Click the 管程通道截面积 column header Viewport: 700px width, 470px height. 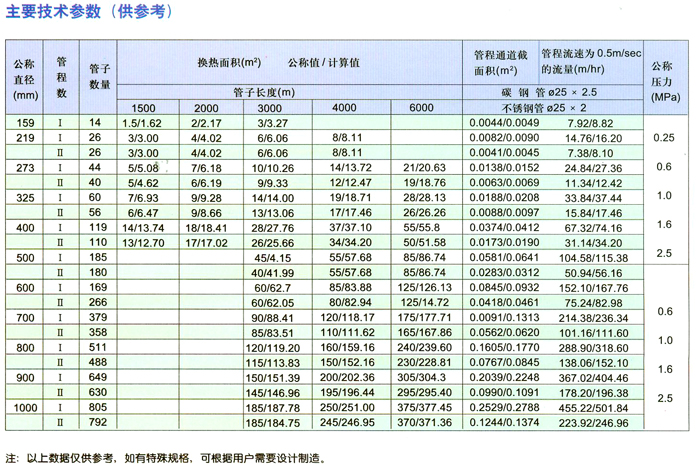[499, 62]
